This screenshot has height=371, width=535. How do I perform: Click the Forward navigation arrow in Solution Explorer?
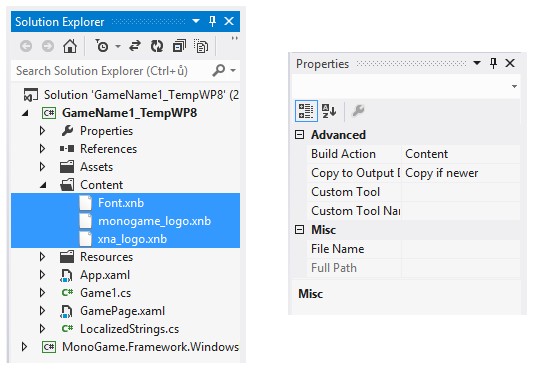[48, 46]
